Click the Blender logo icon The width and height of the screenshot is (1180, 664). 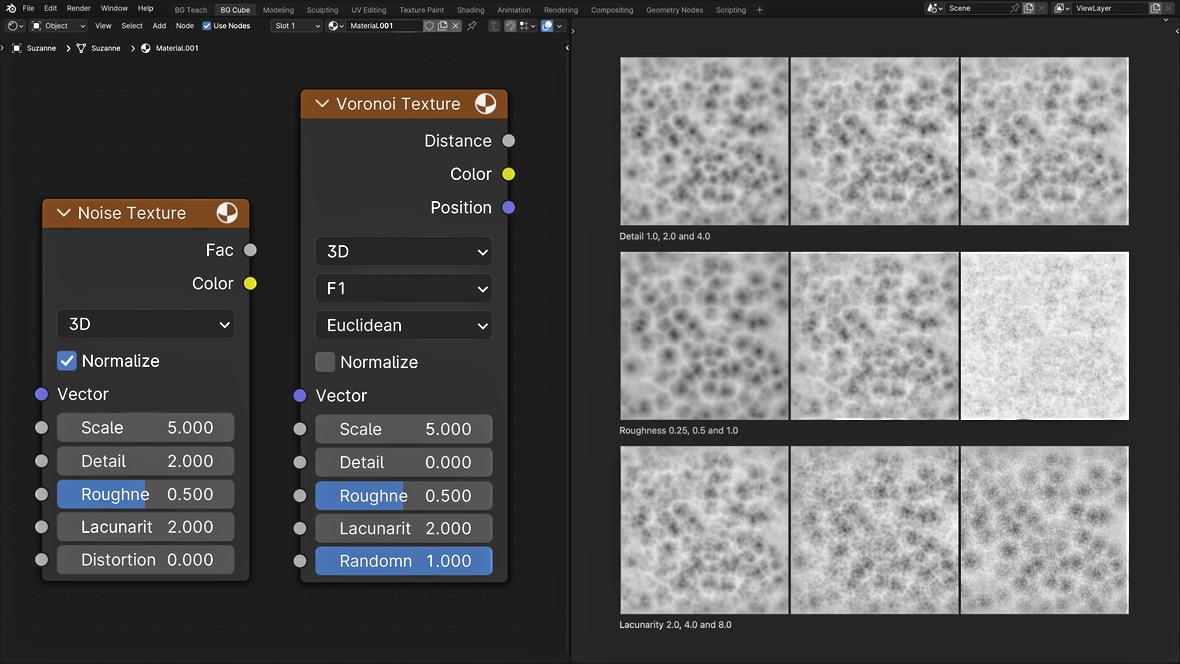click(x=10, y=8)
